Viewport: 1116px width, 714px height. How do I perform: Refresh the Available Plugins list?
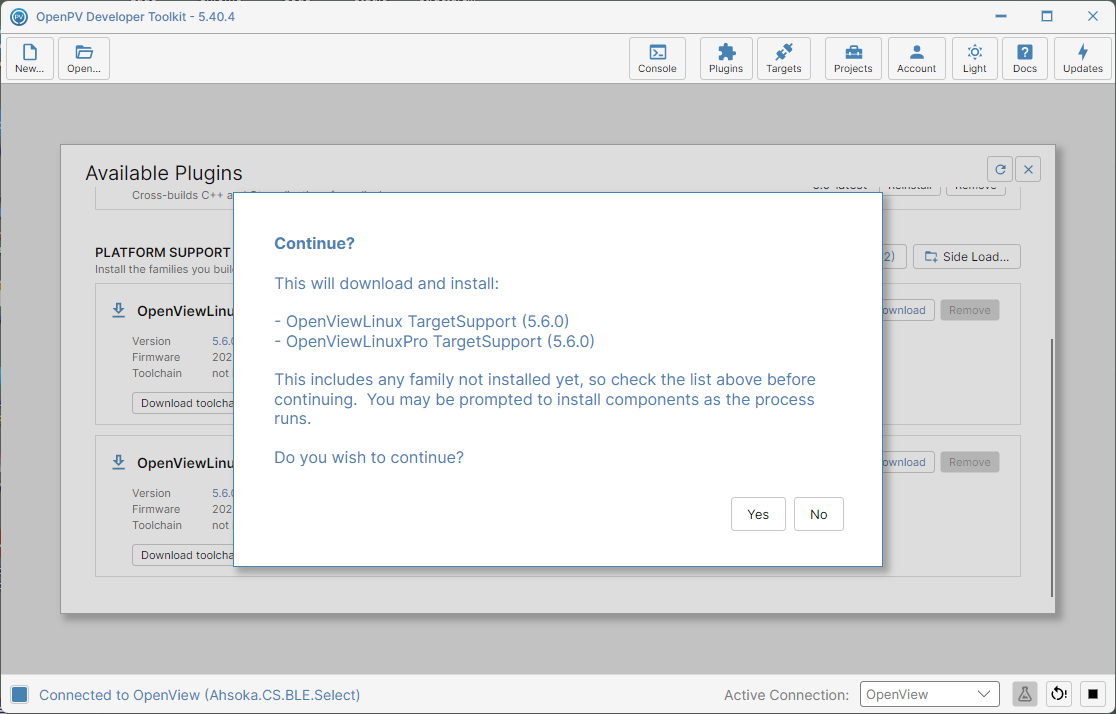point(1000,169)
